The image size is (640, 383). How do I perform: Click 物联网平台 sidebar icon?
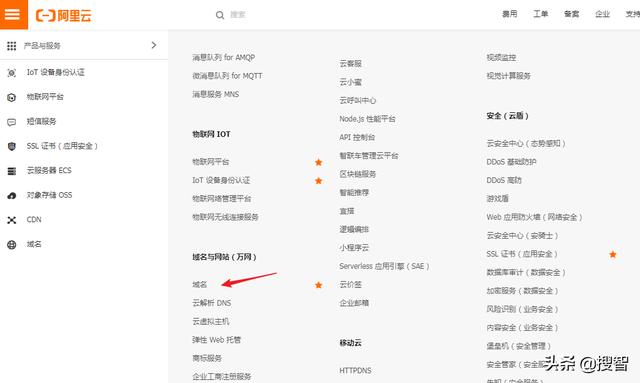click(12, 98)
